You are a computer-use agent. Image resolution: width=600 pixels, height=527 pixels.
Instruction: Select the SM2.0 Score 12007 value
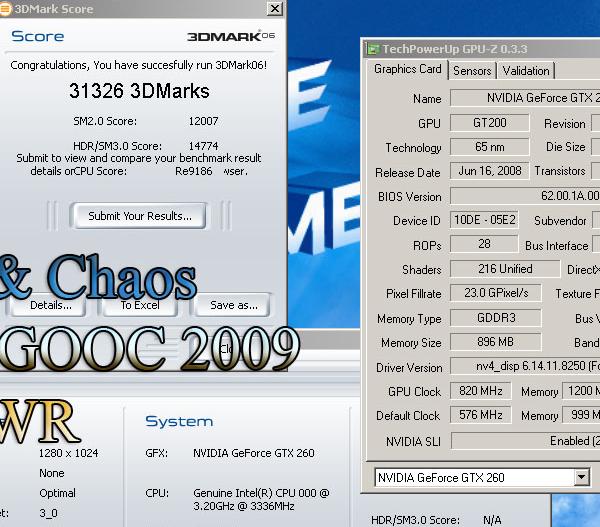pyautogui.click(x=203, y=121)
